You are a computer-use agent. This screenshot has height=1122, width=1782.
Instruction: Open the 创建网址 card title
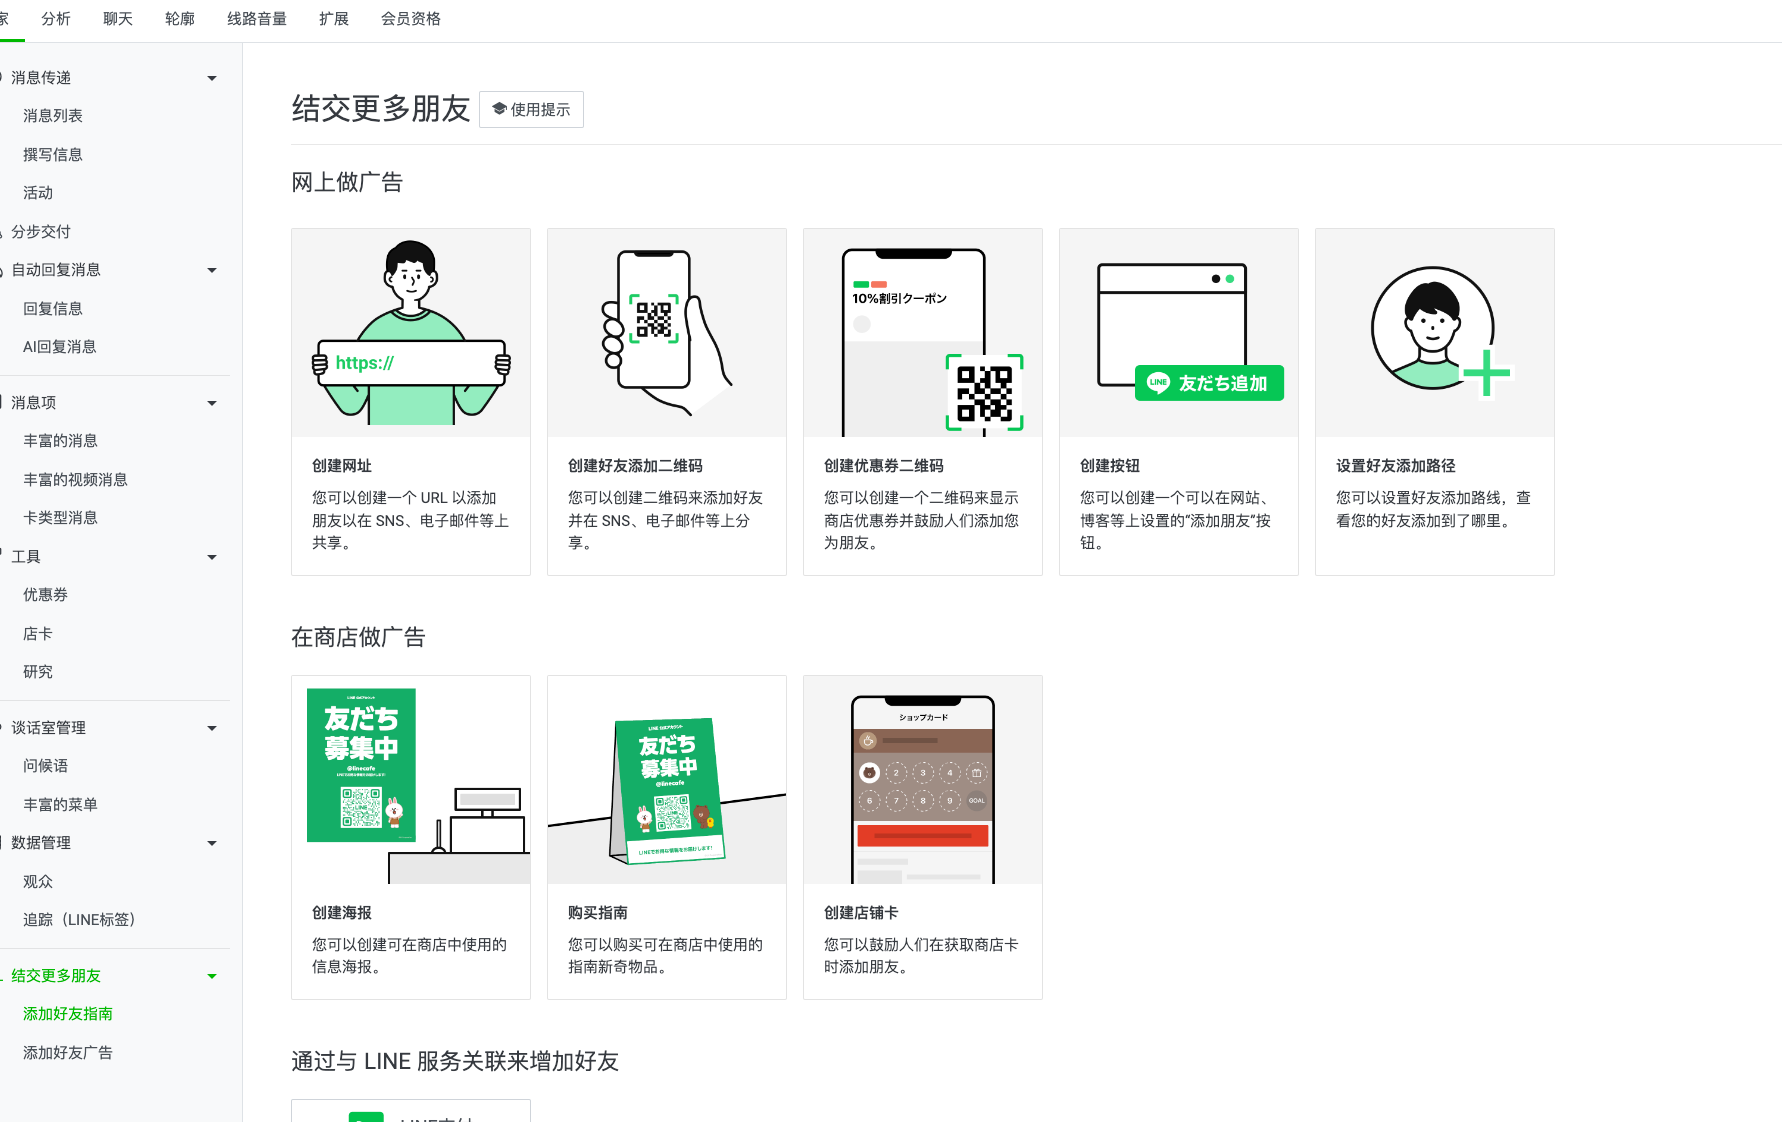click(342, 466)
